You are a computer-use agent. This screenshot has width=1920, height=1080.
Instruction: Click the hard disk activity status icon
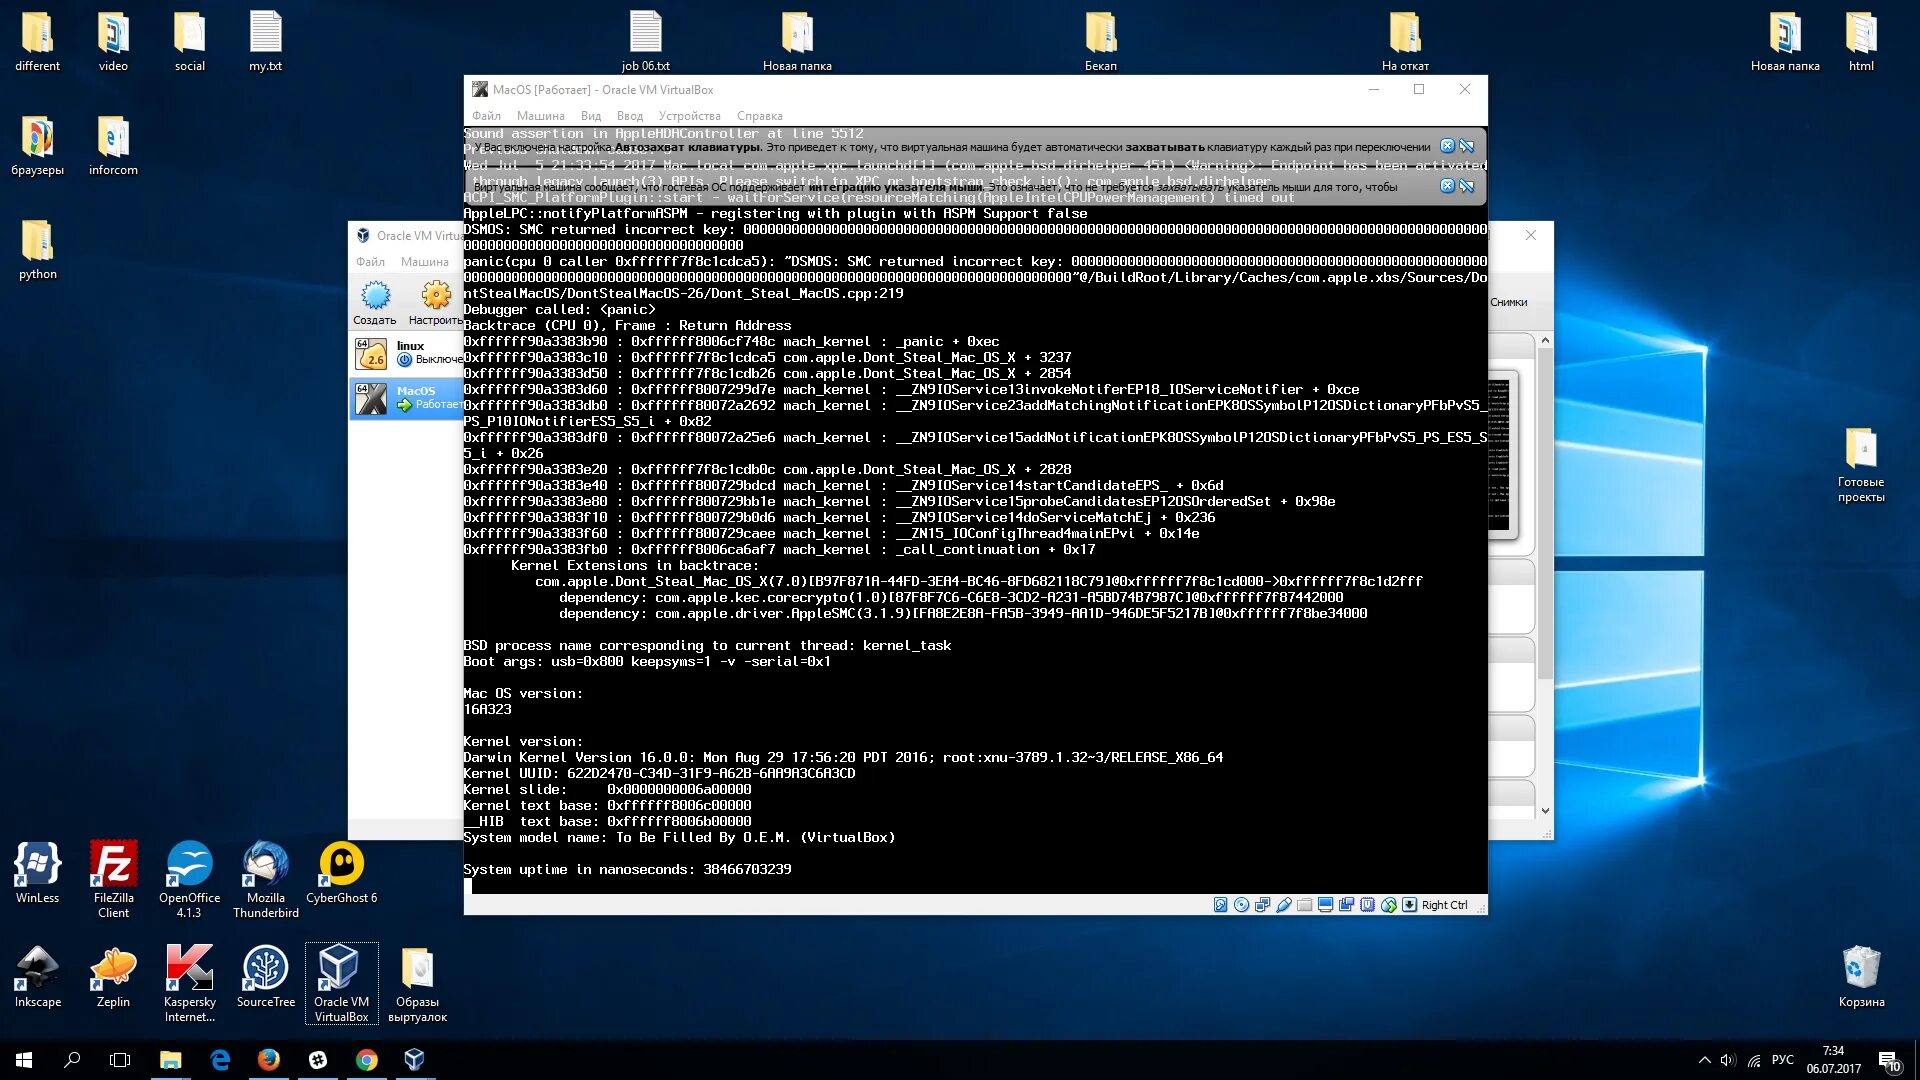coord(1220,905)
